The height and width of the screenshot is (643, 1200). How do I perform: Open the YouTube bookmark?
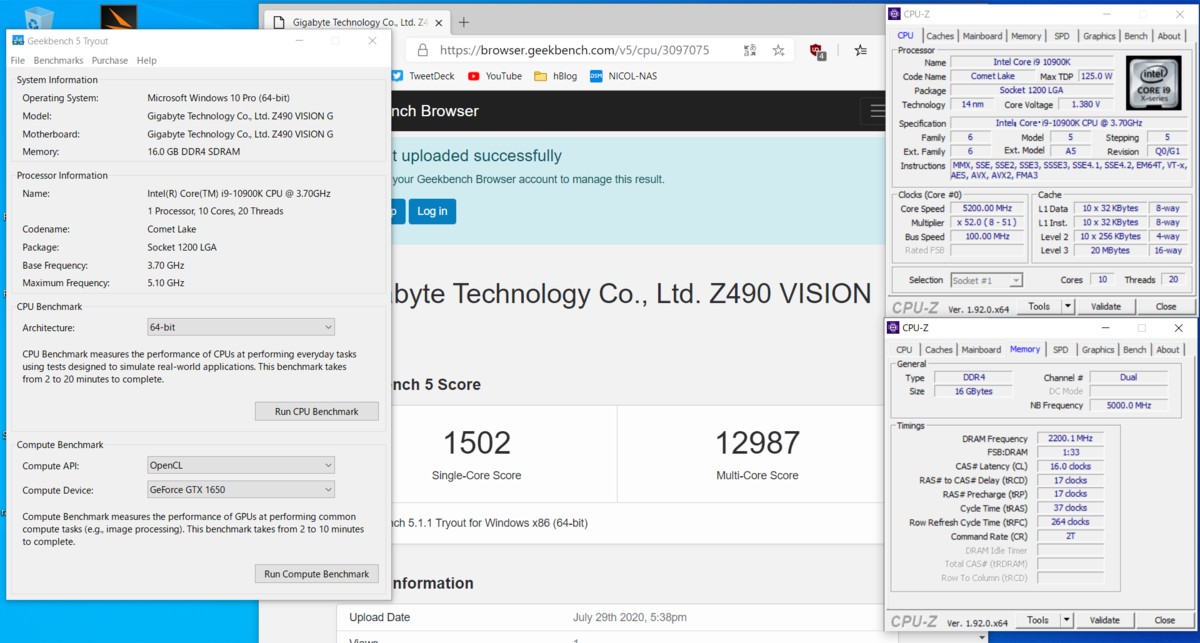point(495,76)
